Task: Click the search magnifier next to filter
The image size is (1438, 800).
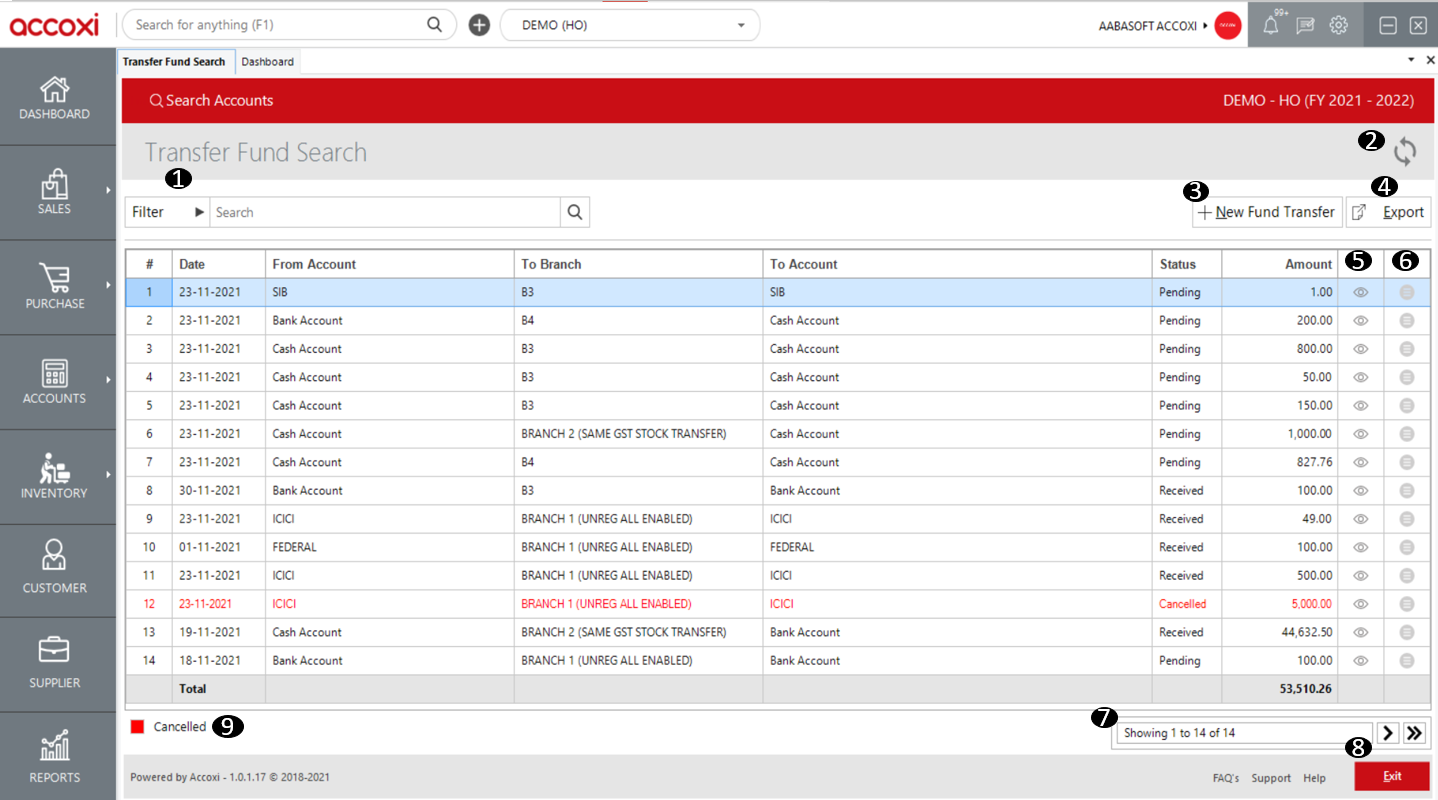Action: [575, 212]
